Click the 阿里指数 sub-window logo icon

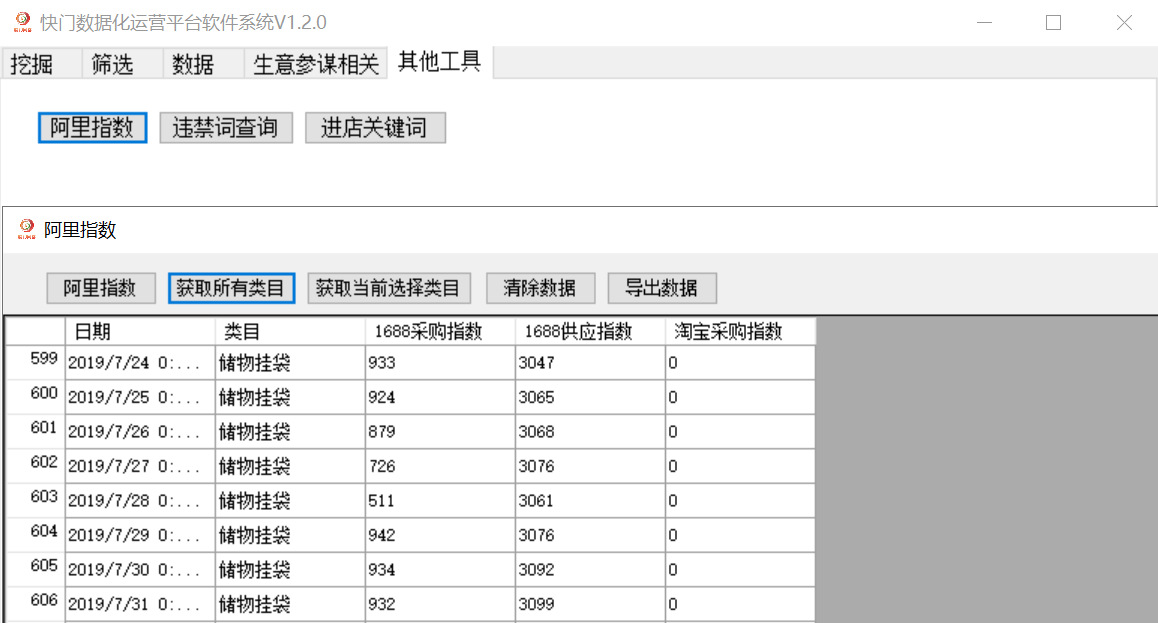click(x=27, y=229)
